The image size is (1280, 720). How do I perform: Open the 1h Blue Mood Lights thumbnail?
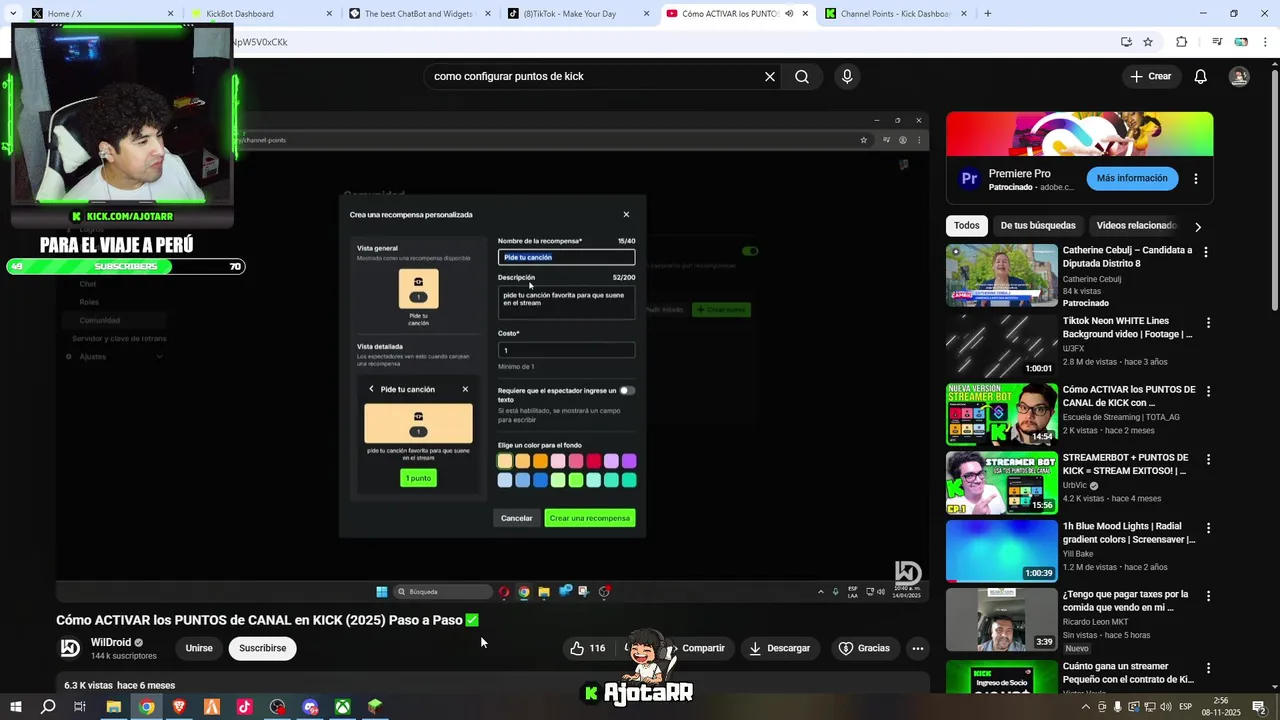tap(1001, 550)
